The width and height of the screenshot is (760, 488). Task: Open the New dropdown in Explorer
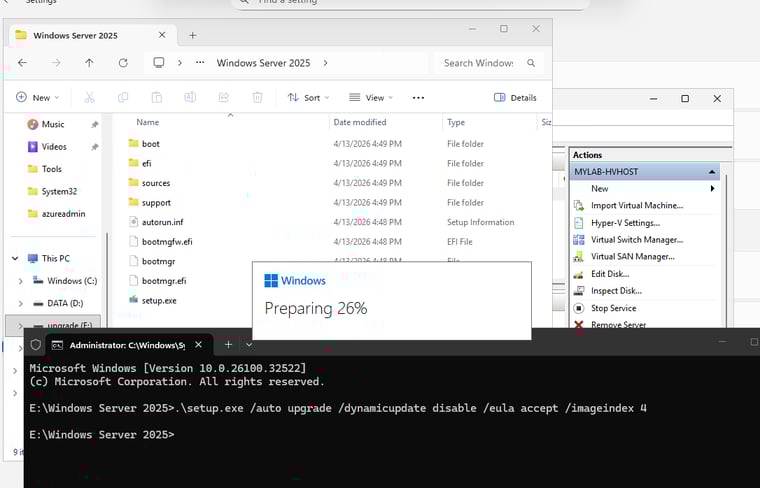[37, 97]
